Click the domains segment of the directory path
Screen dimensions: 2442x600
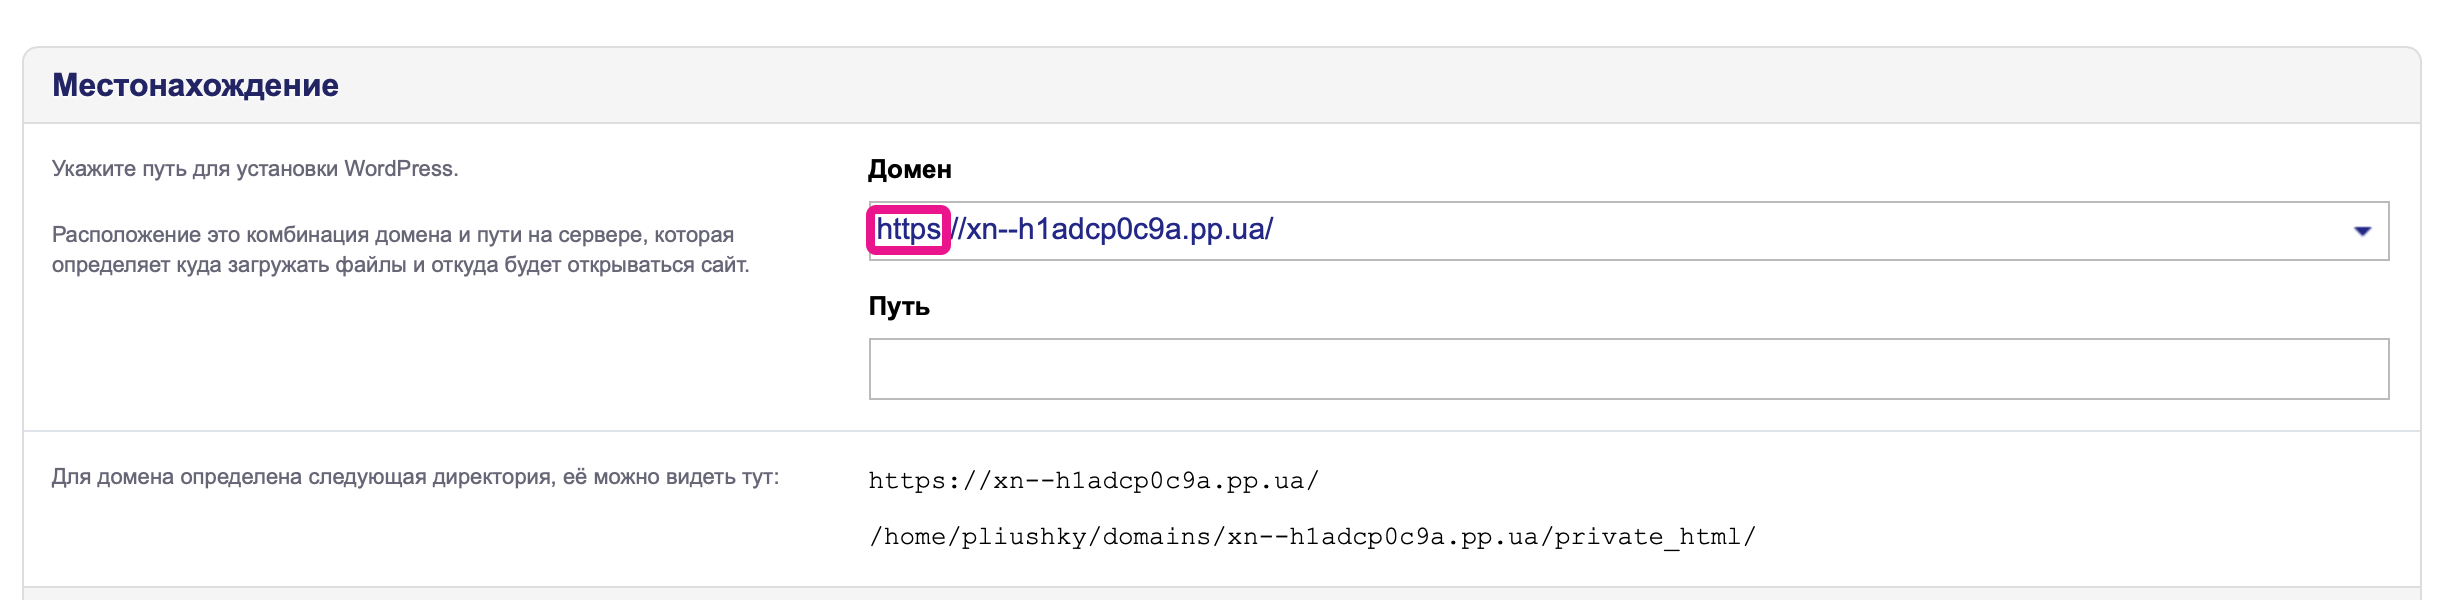1156,537
